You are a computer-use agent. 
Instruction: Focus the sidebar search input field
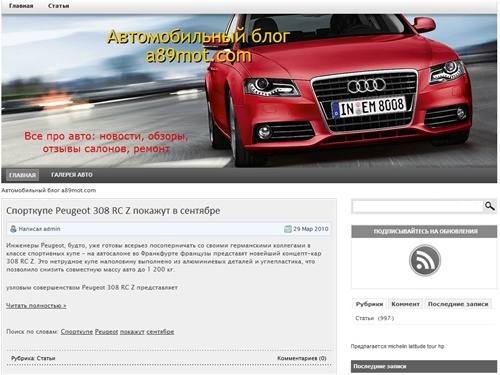(x=418, y=206)
